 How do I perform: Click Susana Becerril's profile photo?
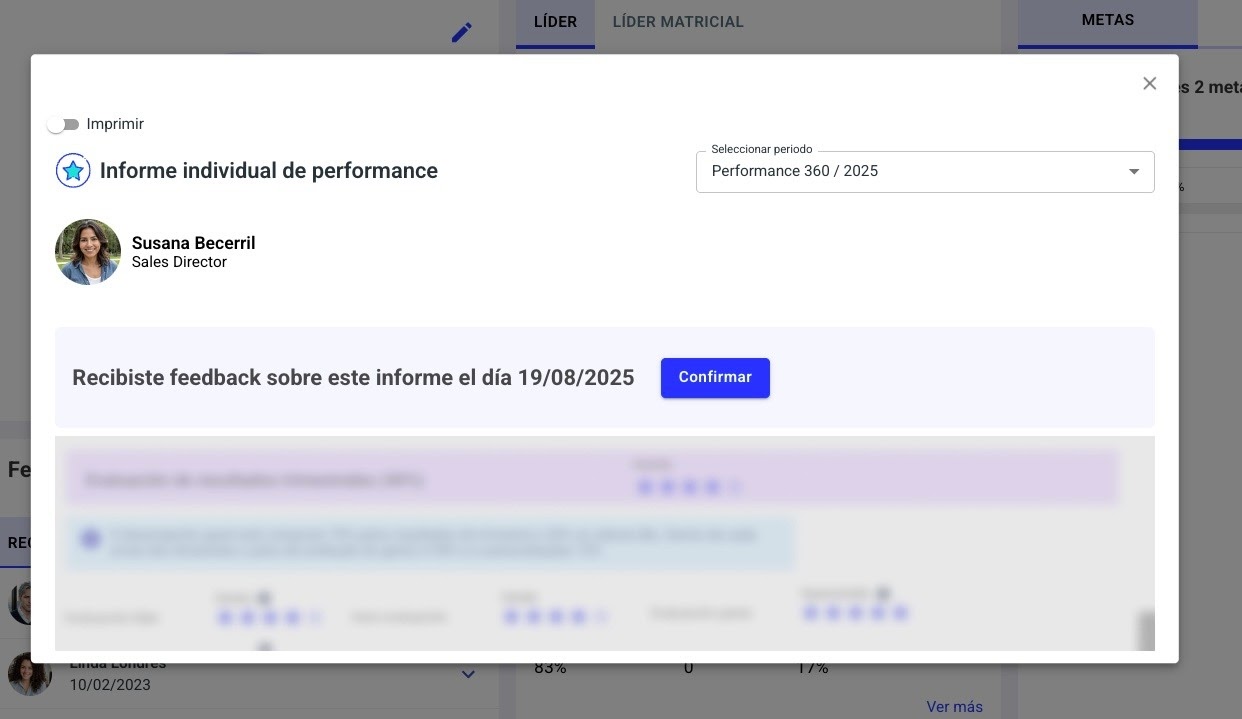click(x=88, y=252)
